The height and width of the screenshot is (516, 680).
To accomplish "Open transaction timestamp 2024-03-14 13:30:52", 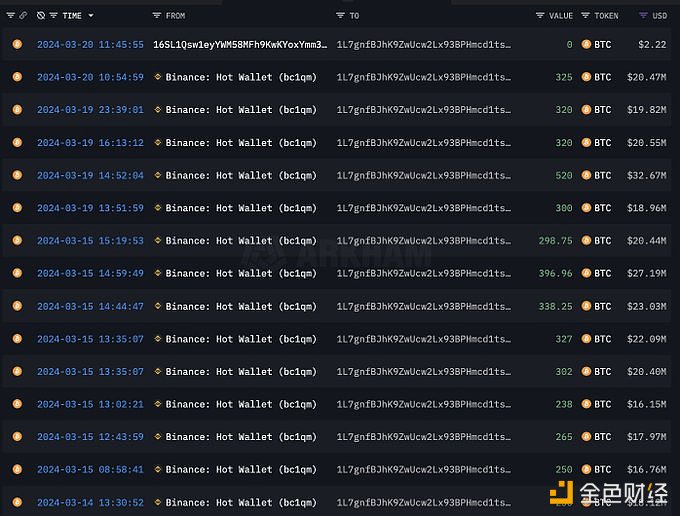I will pos(90,502).
